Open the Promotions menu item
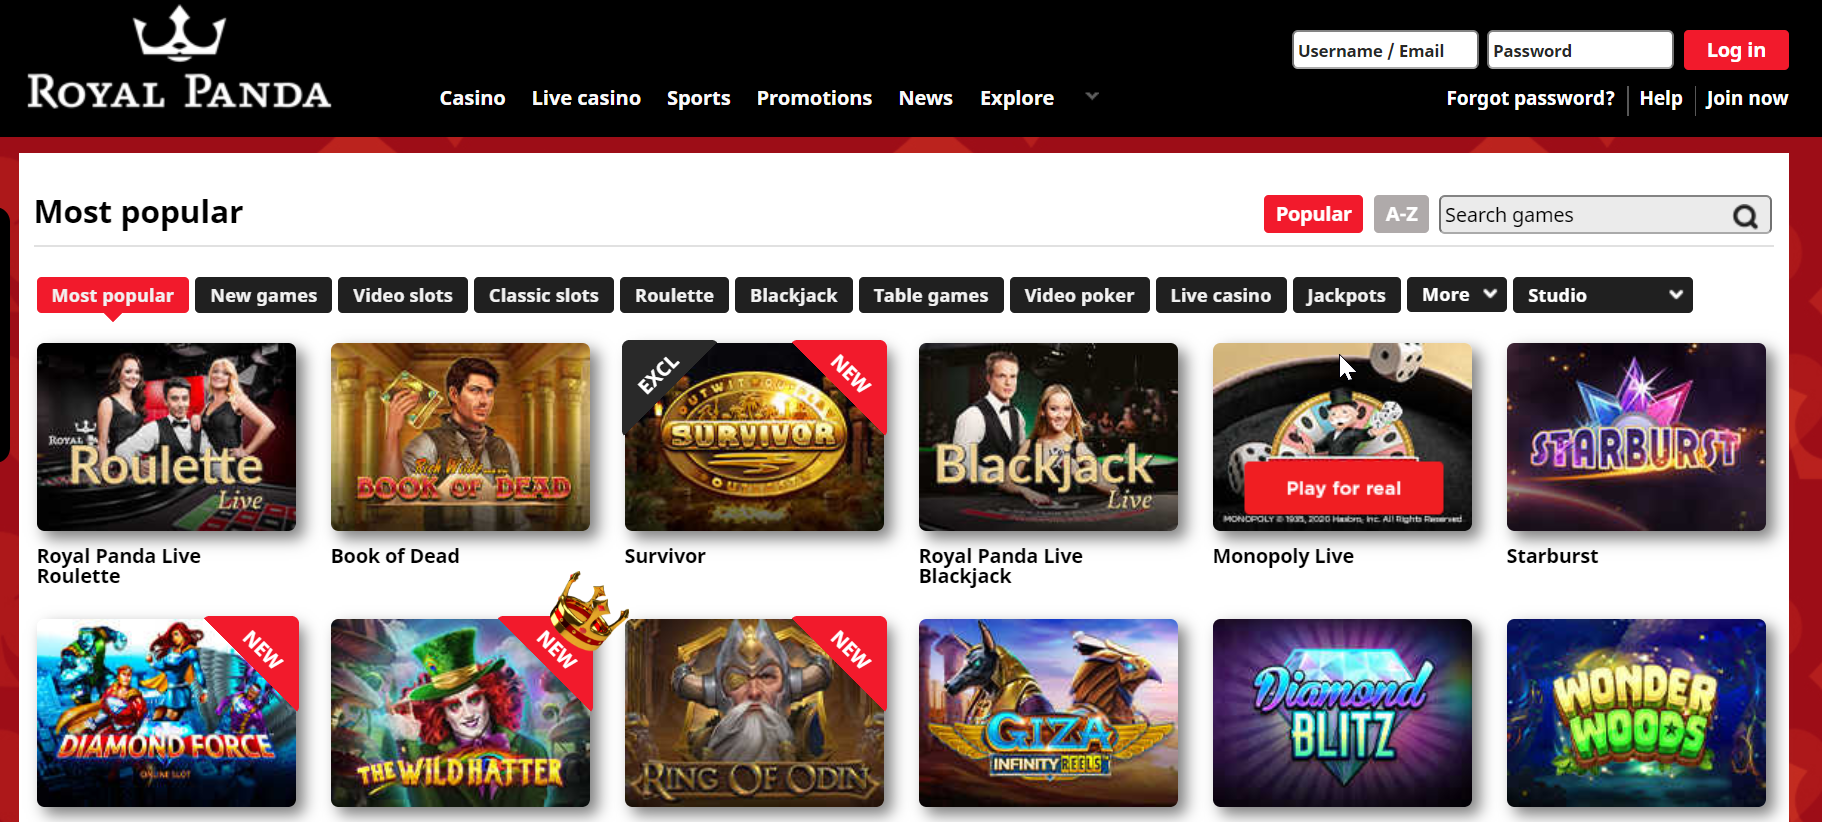 tap(814, 98)
